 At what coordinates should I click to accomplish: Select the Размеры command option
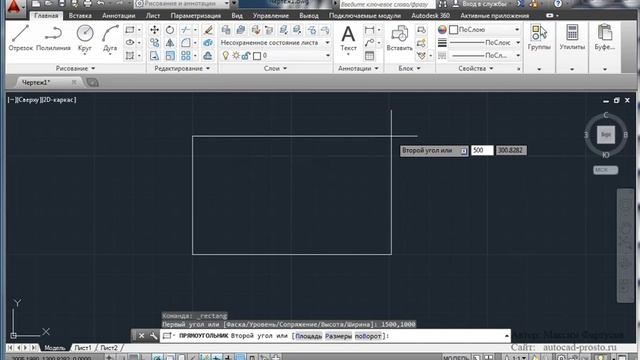[x=338, y=336]
